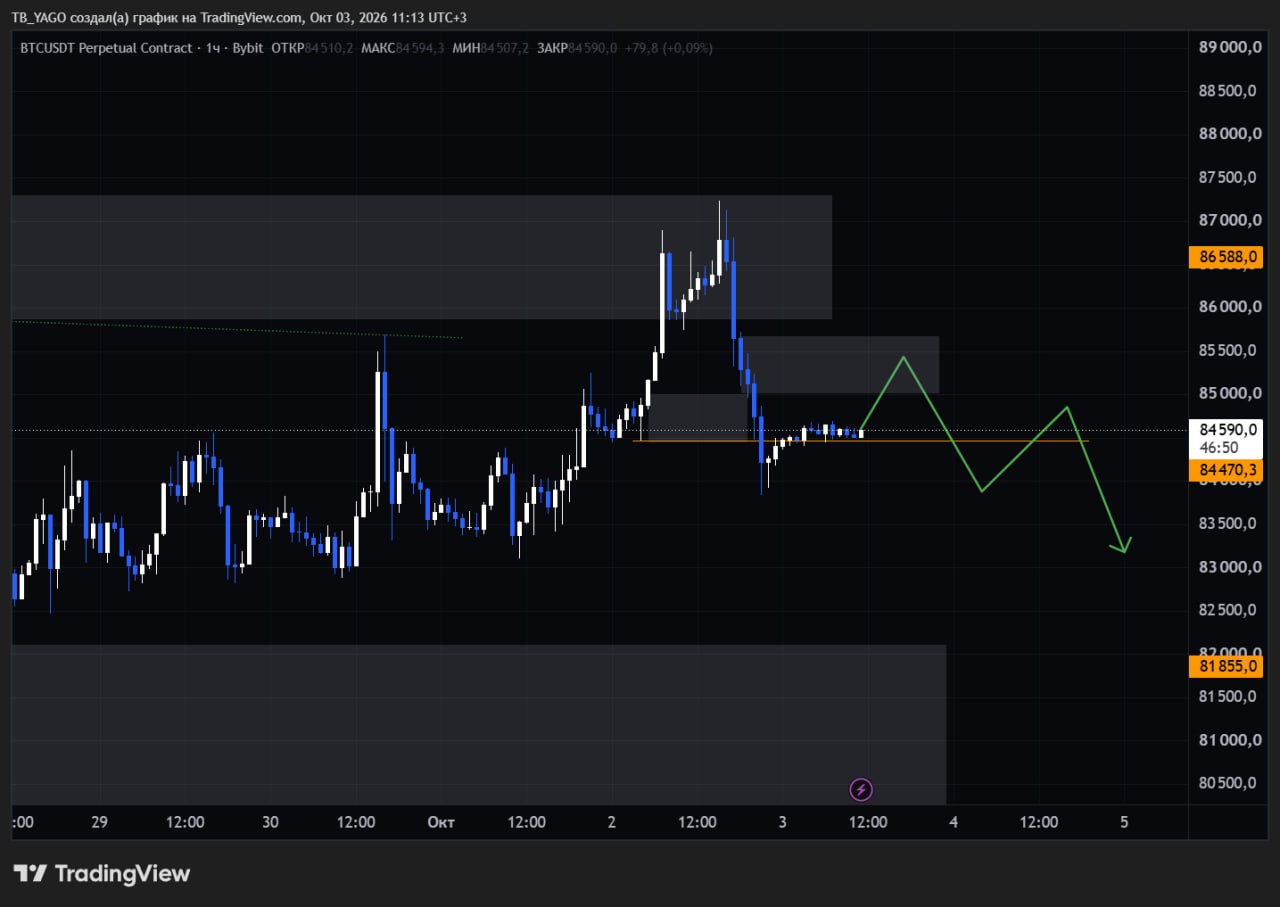Viewport: 1280px width, 907px height.
Task: Click the orange 86 588,0 price label
Action: 1227,257
